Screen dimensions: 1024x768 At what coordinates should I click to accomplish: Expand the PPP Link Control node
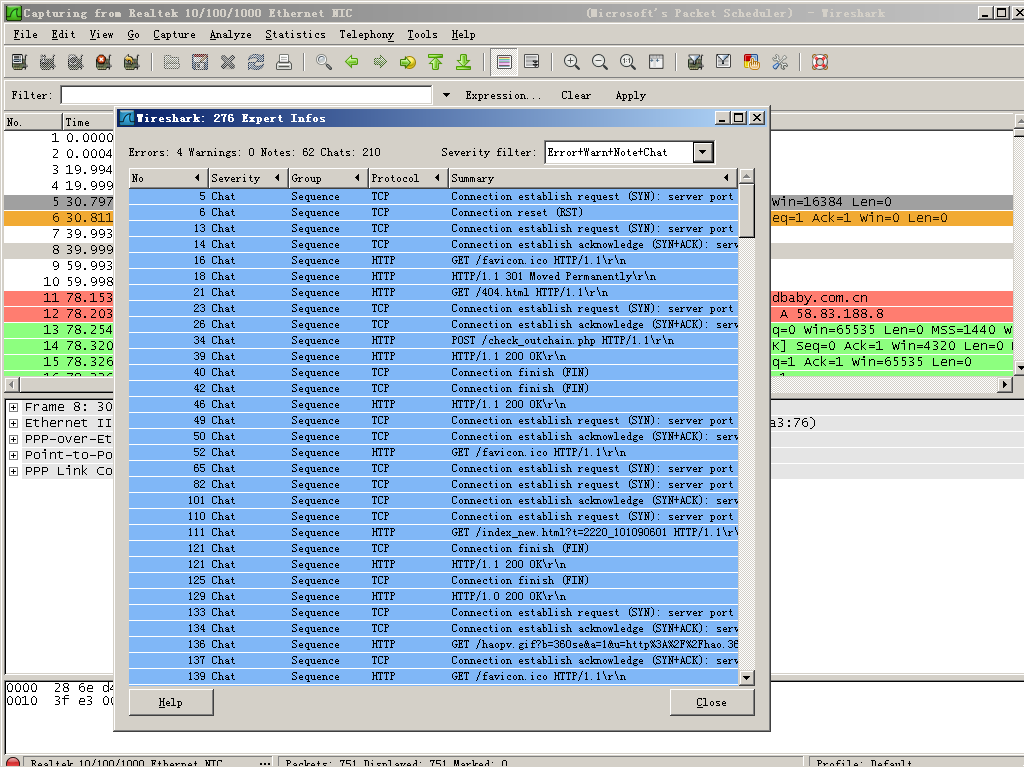click(x=13, y=471)
